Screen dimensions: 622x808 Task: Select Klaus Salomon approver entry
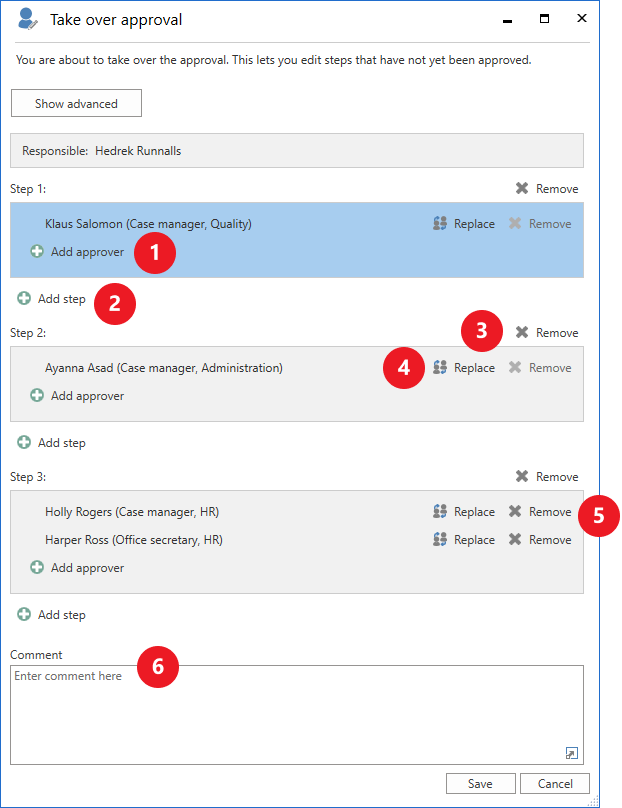coord(148,224)
